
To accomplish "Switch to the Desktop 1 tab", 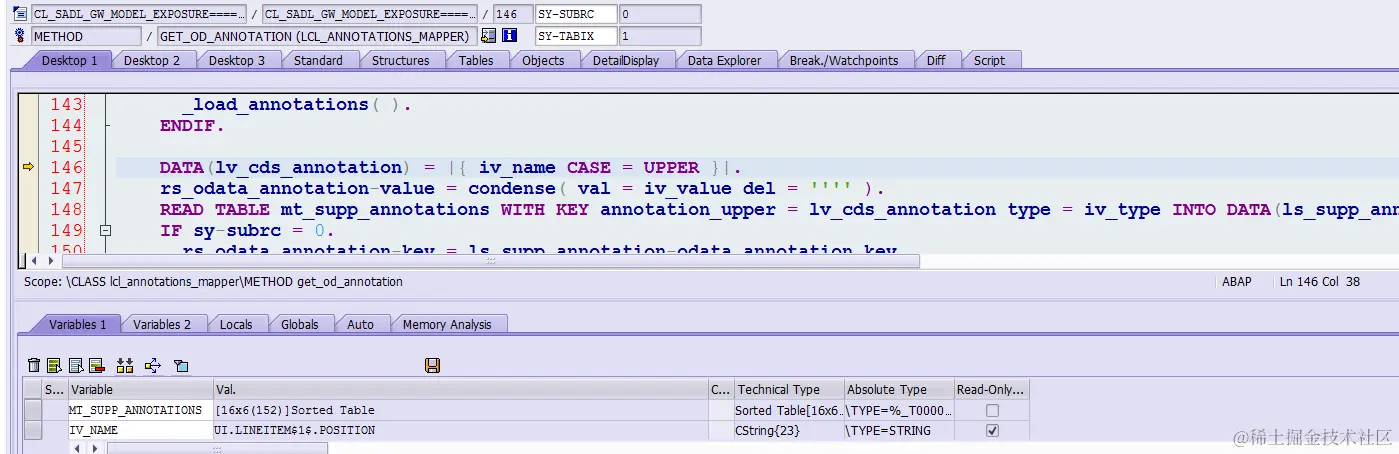I will click(x=69, y=60).
